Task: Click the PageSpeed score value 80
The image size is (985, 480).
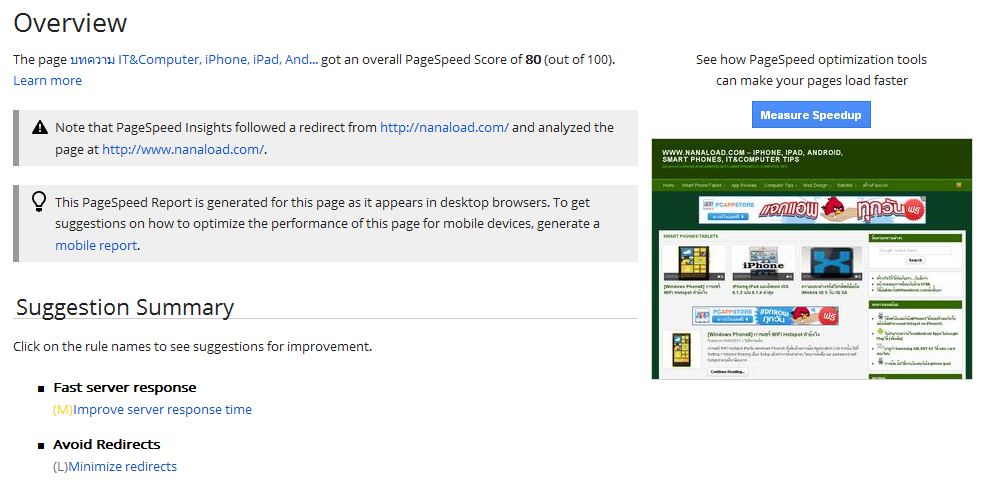Action: click(533, 60)
